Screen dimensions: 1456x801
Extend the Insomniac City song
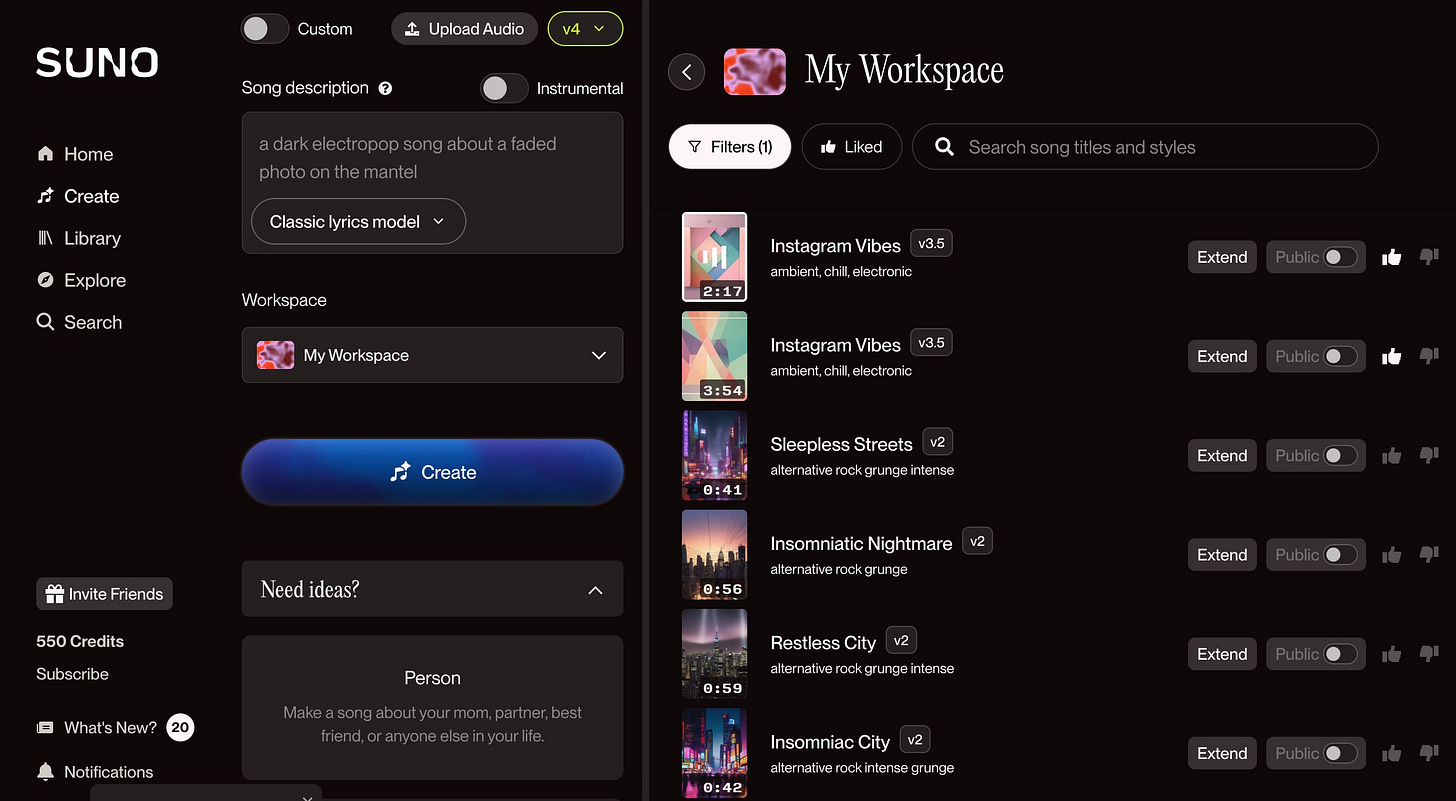[x=1222, y=753]
